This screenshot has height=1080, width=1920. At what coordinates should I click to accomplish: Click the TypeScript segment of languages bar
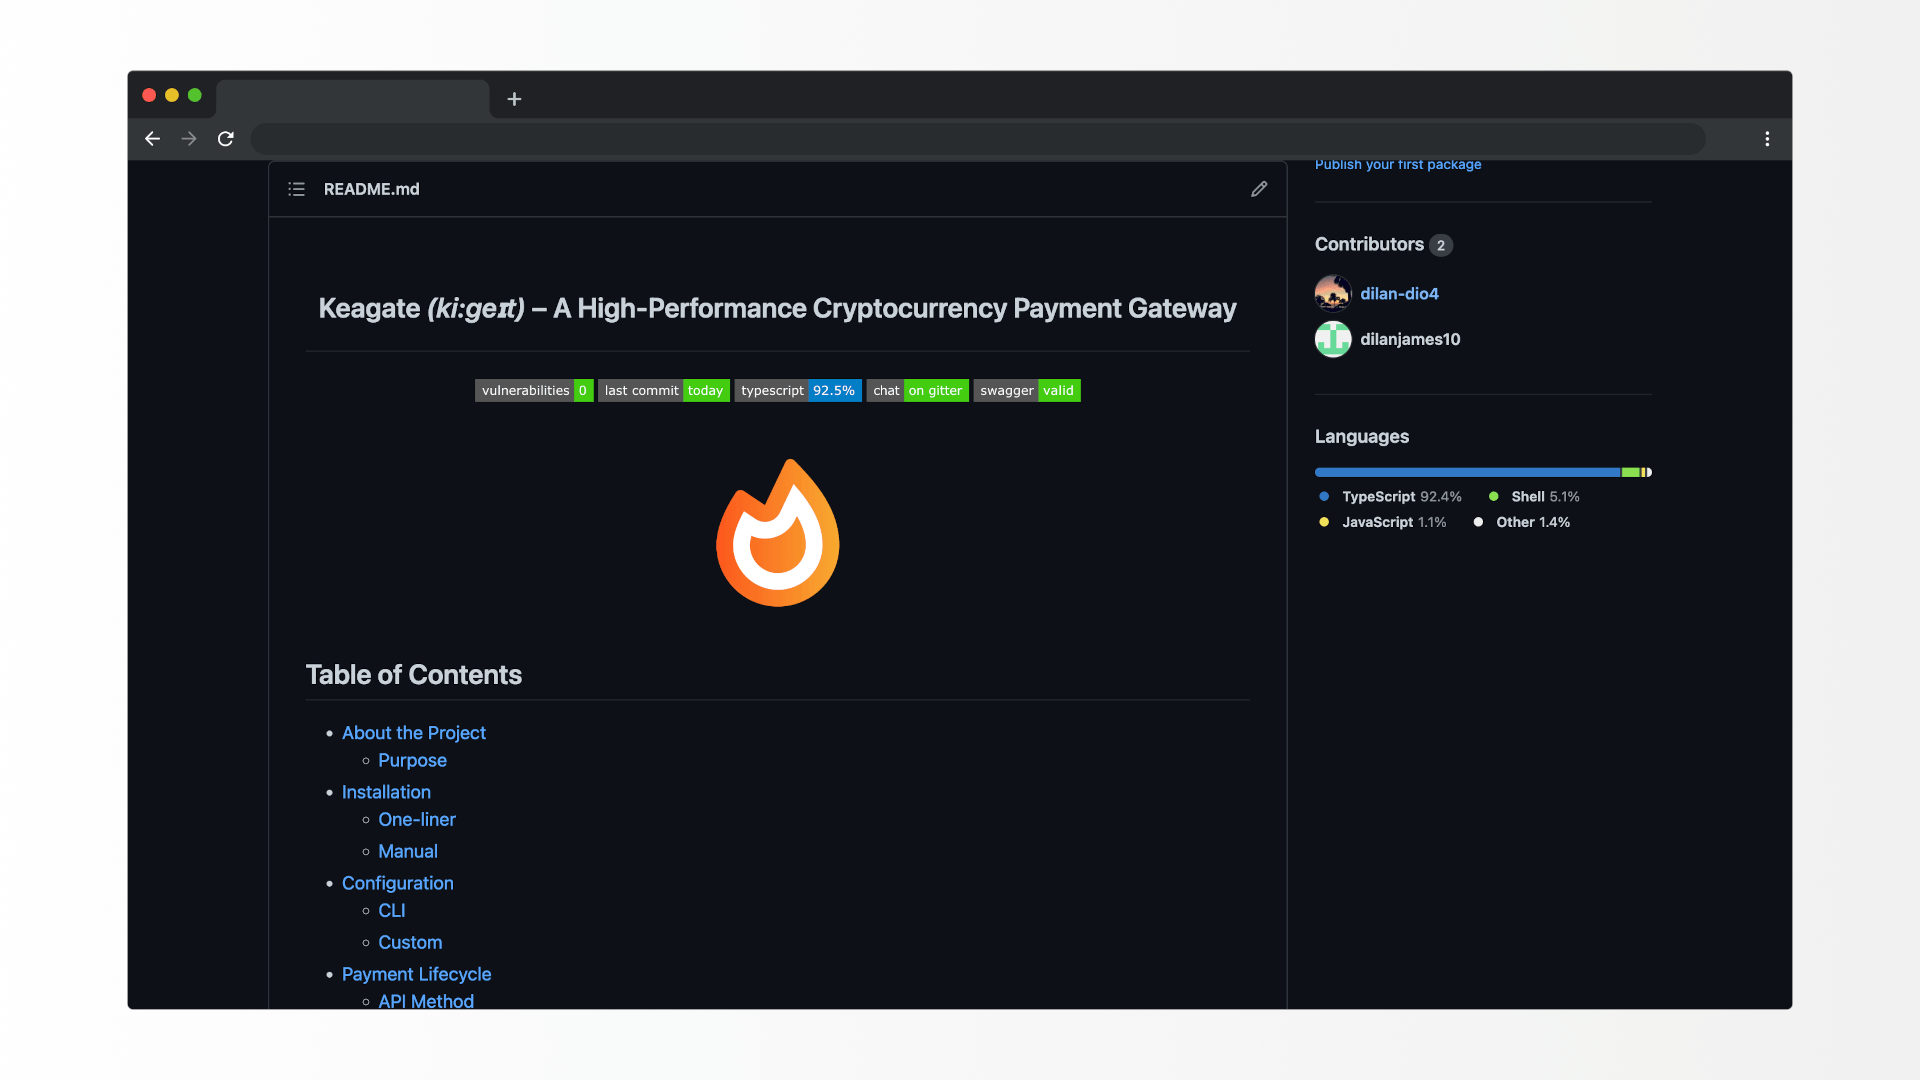tap(1467, 472)
